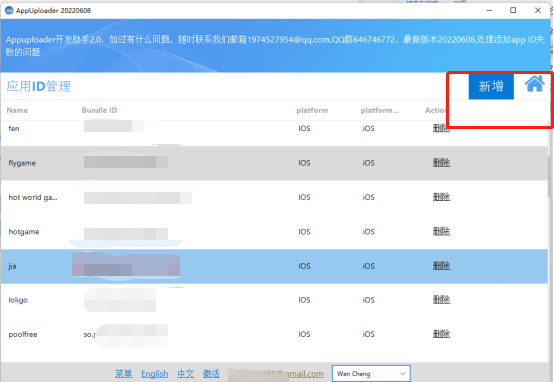Select the hot world ga... row name
Image resolution: width=554 pixels, height=382 pixels.
click(33, 198)
